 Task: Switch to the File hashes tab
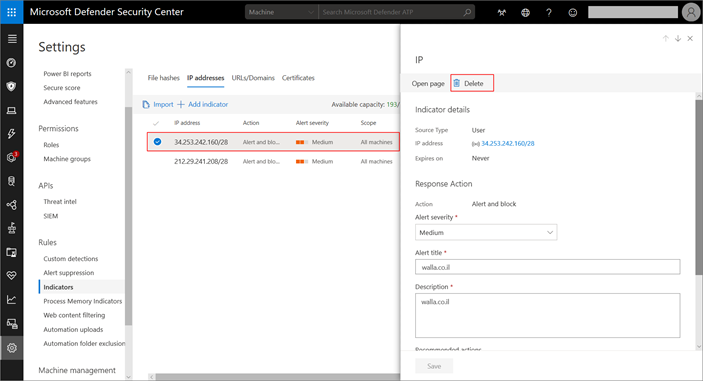(x=163, y=78)
